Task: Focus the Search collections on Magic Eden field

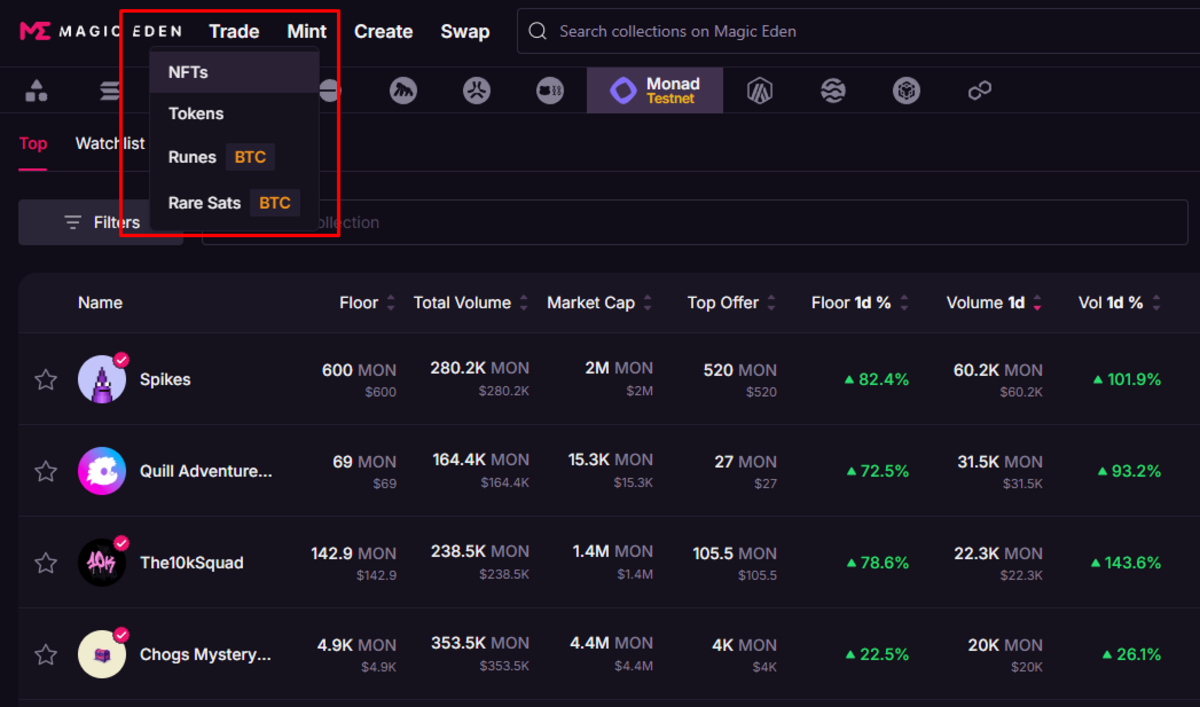Action: click(858, 31)
